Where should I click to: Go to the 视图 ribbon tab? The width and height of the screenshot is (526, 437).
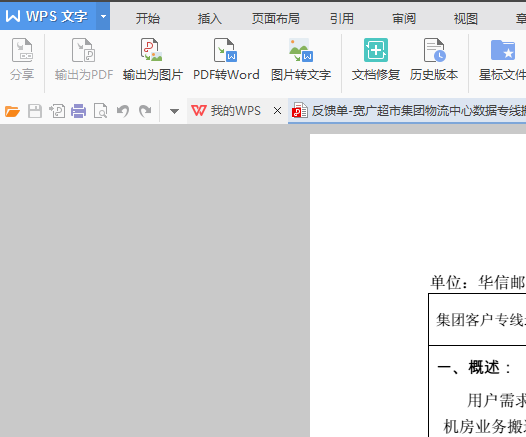click(466, 18)
